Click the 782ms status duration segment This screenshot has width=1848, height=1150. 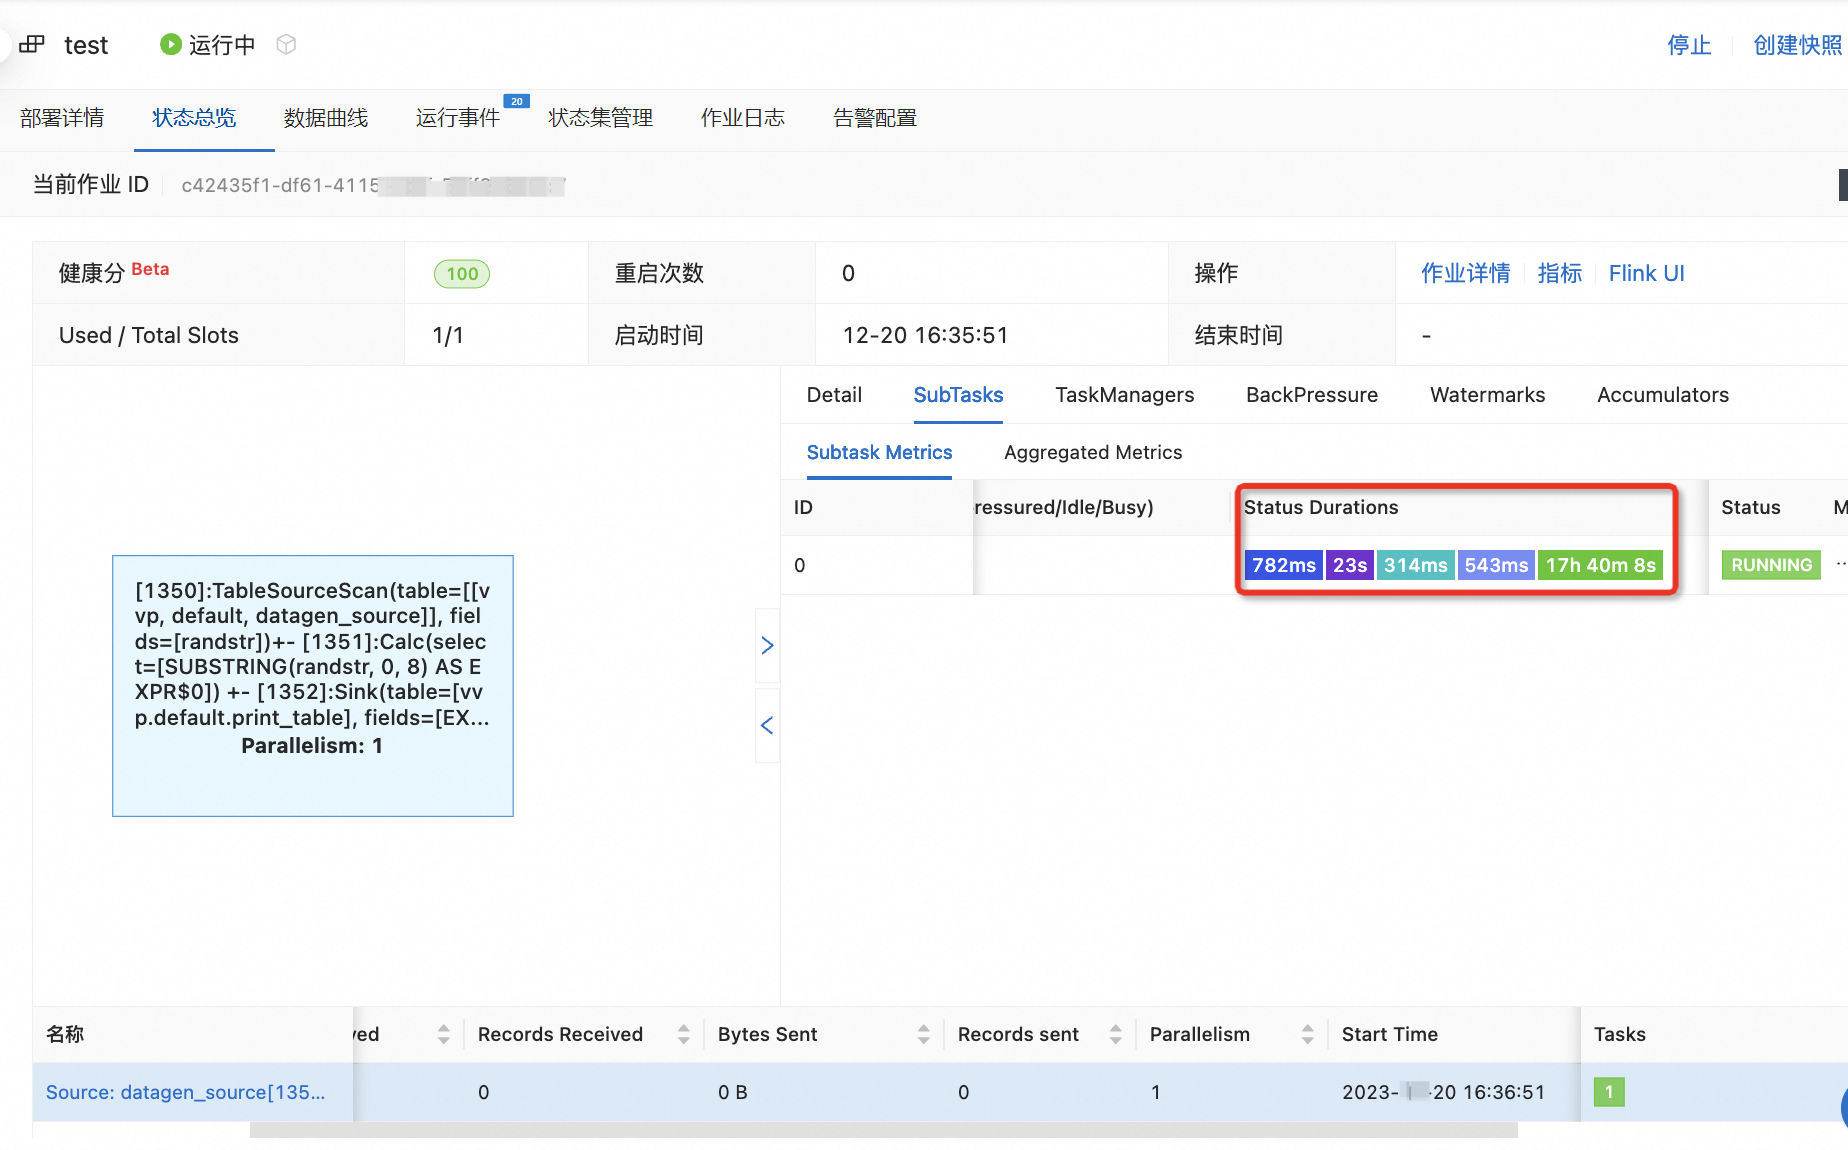(1284, 565)
